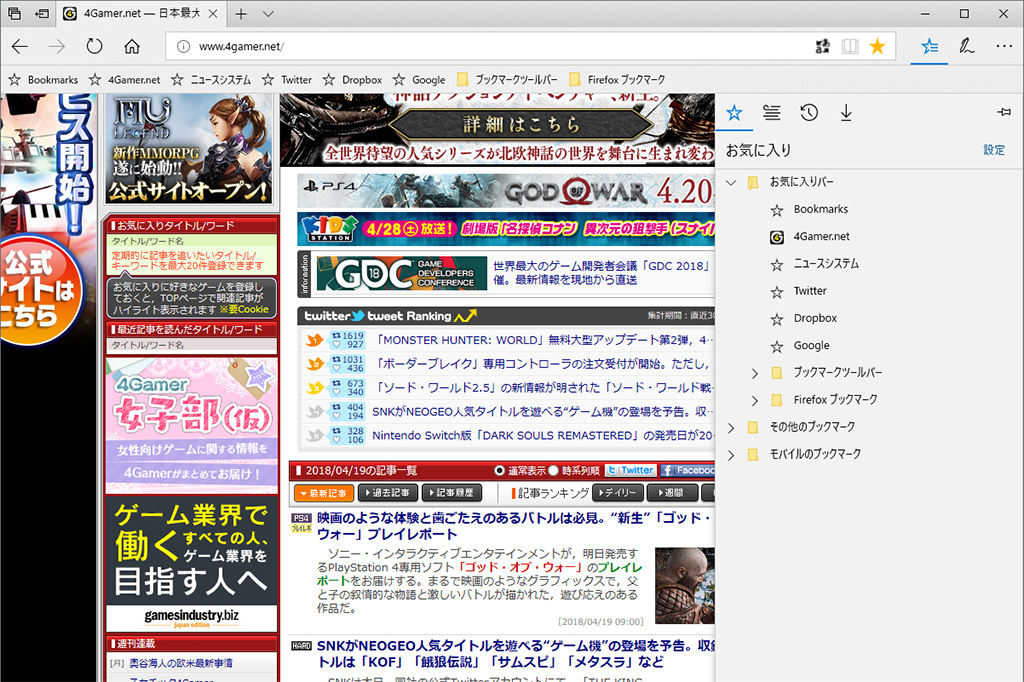
Task: Show tab previews chevron
Action: click(268, 14)
